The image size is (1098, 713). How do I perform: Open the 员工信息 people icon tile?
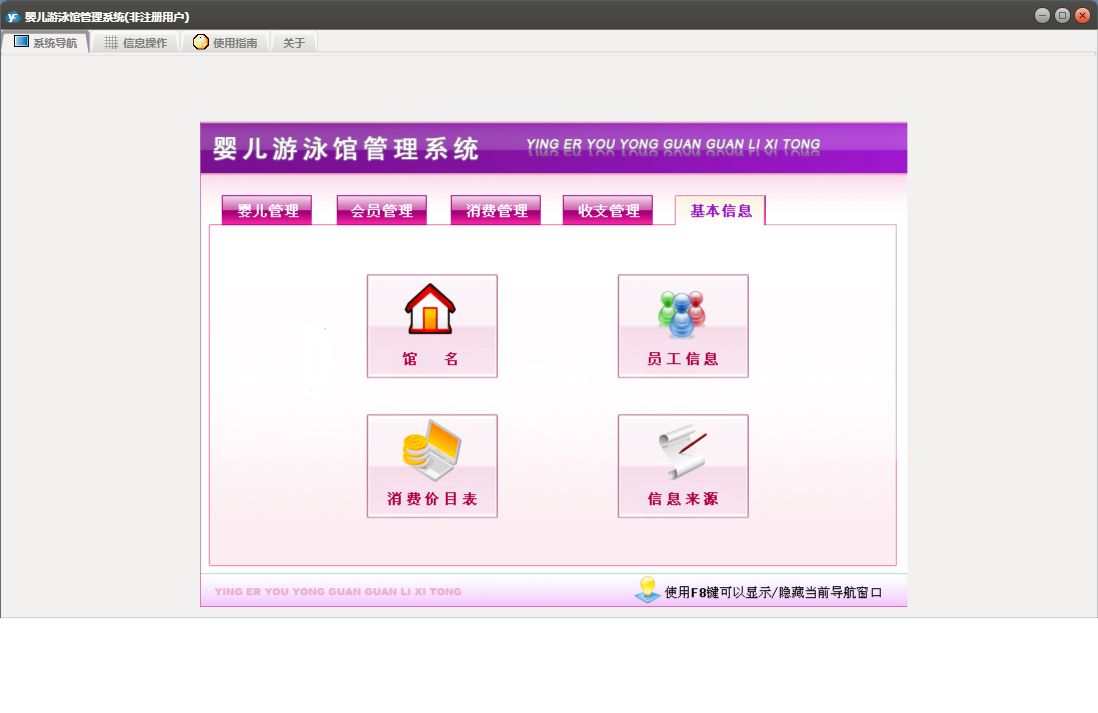coord(683,326)
